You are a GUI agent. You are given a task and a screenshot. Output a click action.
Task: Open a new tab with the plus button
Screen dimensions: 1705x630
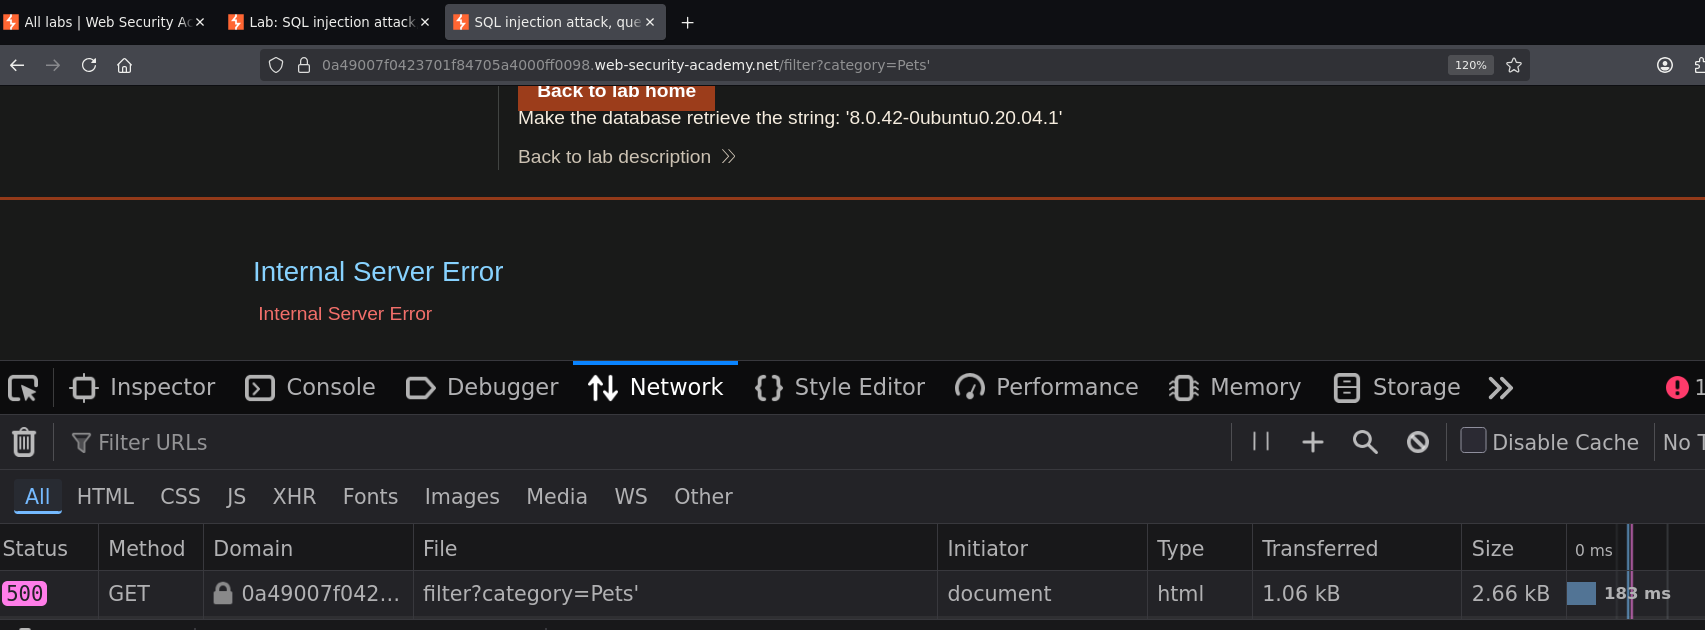(687, 22)
